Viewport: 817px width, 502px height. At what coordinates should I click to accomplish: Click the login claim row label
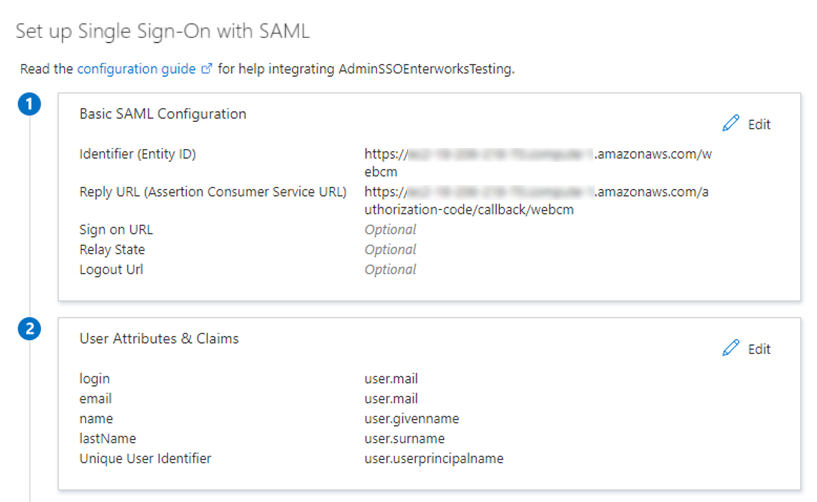[x=95, y=379]
